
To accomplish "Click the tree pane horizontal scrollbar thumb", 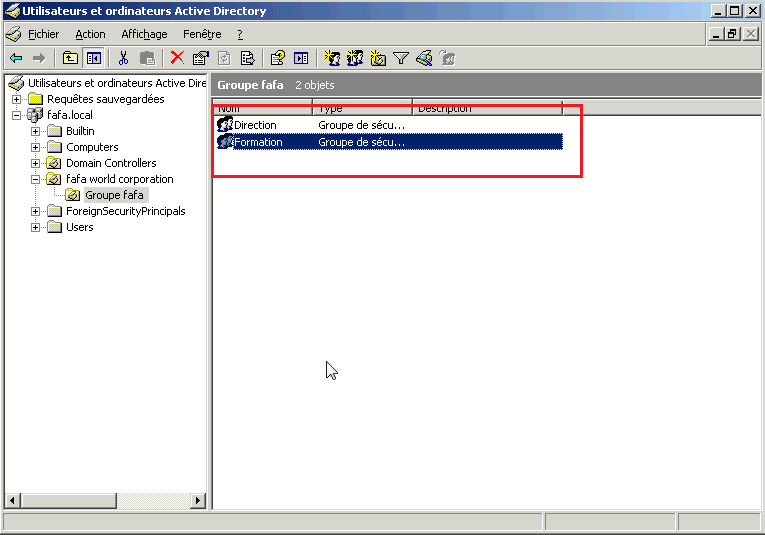I will pos(69,500).
